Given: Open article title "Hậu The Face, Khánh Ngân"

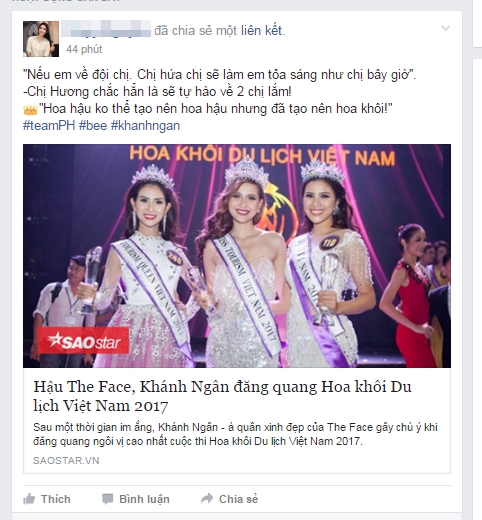Looking at the screenshot, I should 222,396.
